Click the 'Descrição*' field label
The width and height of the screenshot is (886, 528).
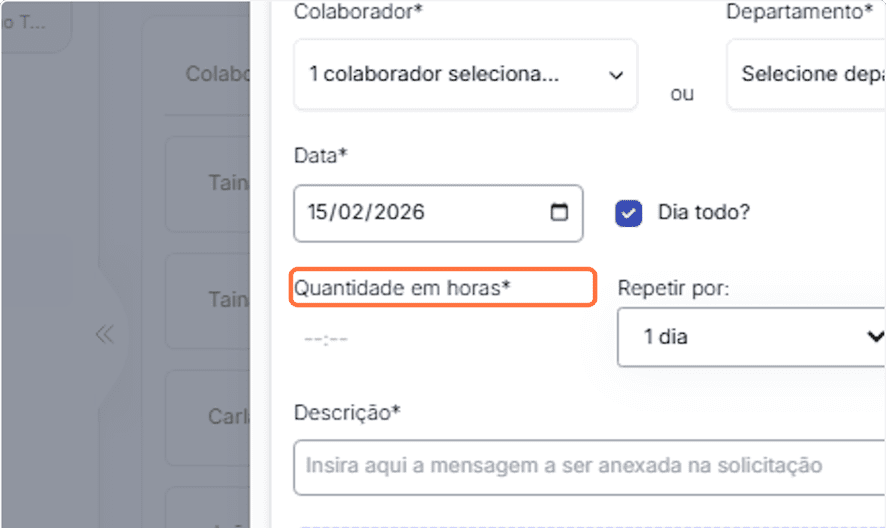point(347,412)
